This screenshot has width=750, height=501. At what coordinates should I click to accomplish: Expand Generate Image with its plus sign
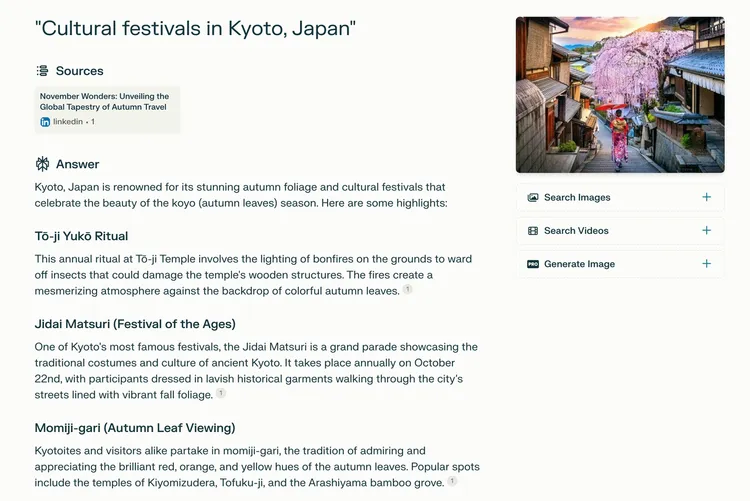(707, 264)
